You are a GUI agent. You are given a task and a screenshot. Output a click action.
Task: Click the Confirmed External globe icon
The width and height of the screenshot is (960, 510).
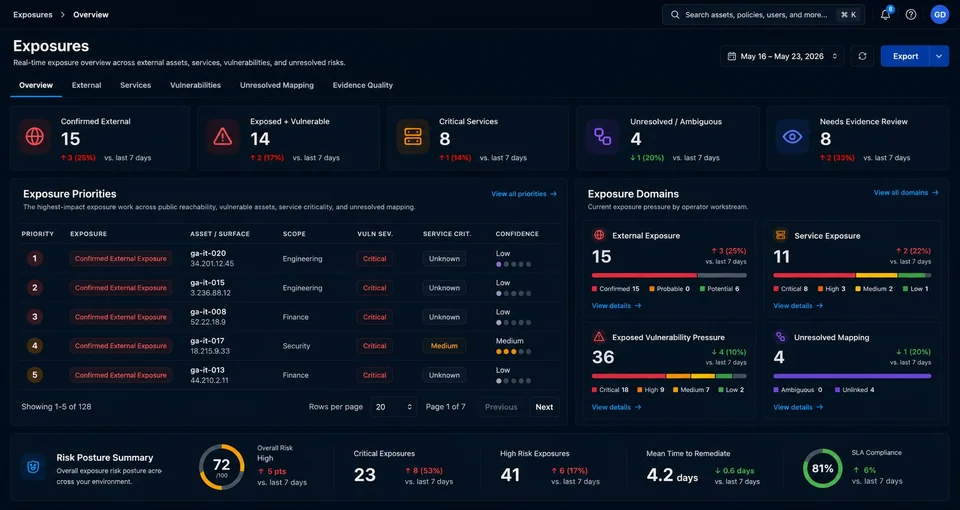(34, 137)
